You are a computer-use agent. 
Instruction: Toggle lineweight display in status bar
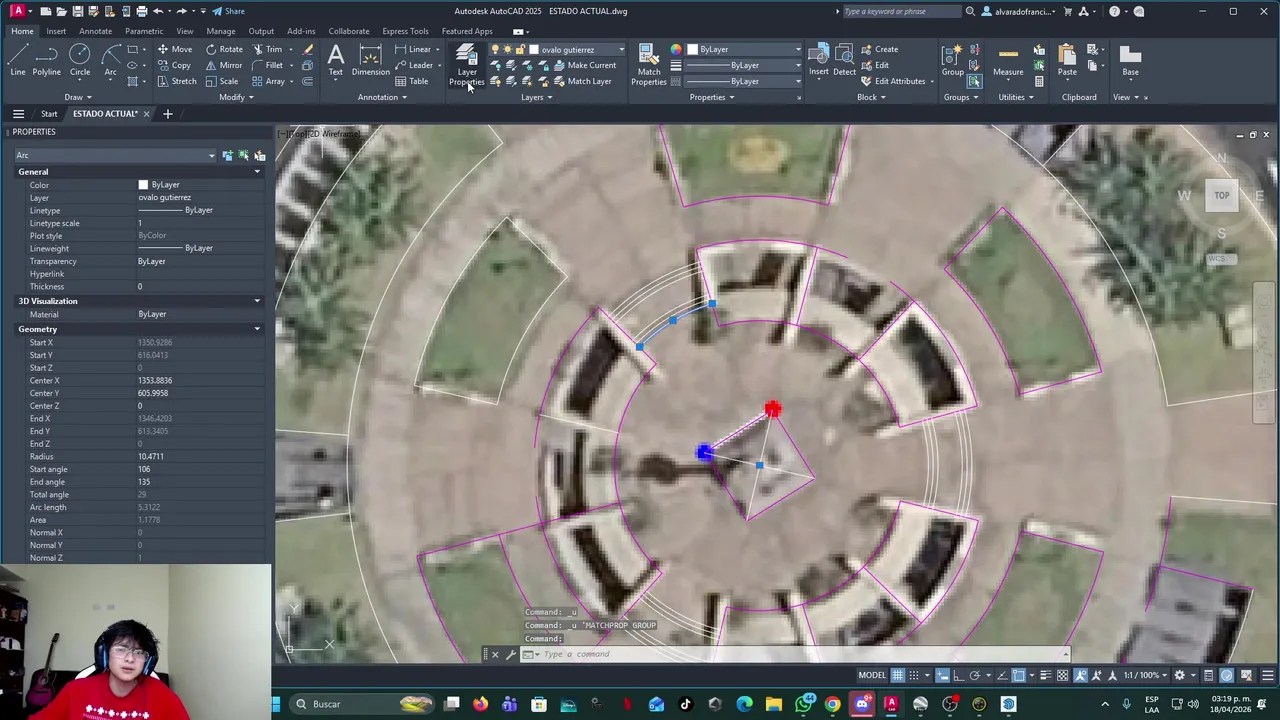(1046, 675)
